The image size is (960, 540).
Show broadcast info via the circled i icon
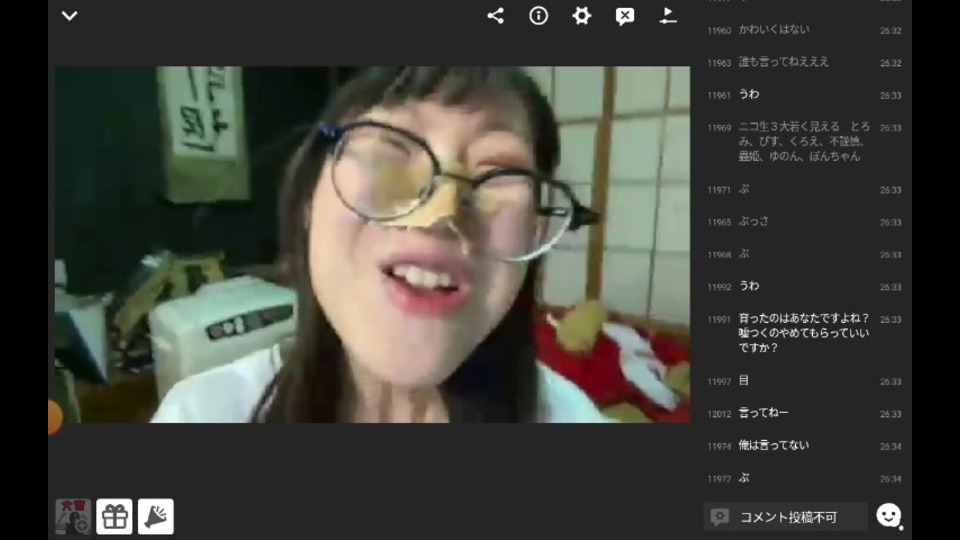point(539,16)
